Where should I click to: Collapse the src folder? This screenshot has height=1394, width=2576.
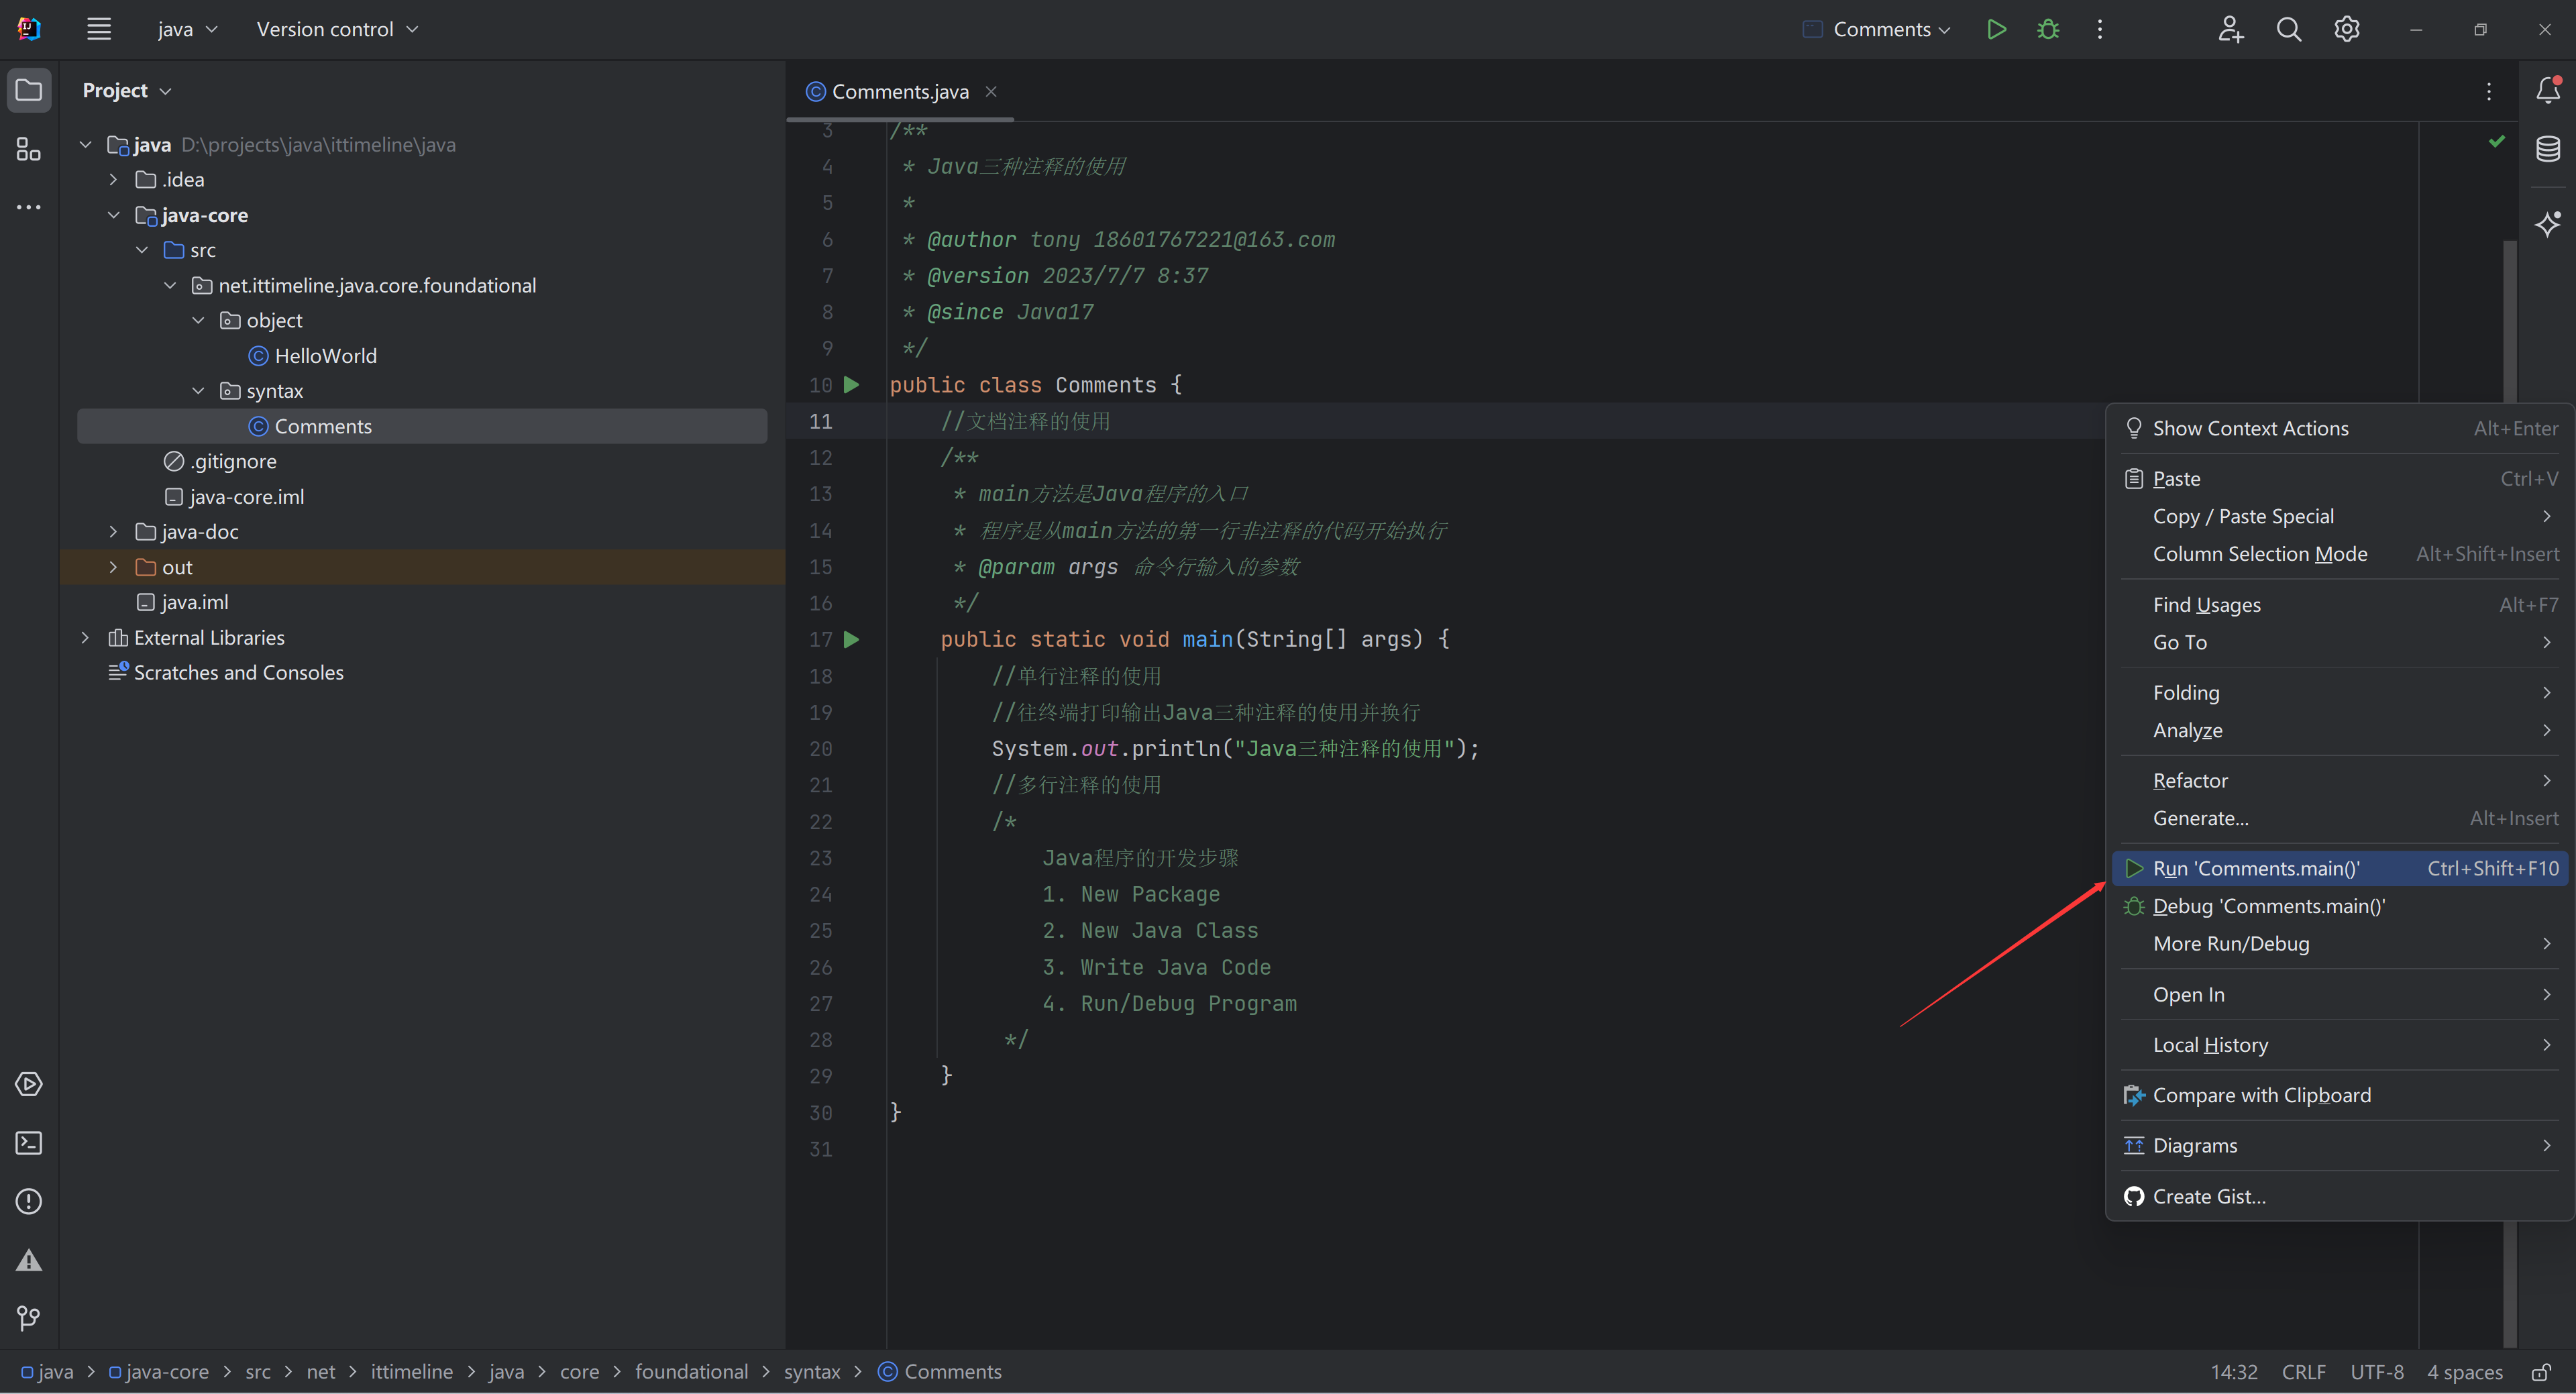click(x=142, y=250)
